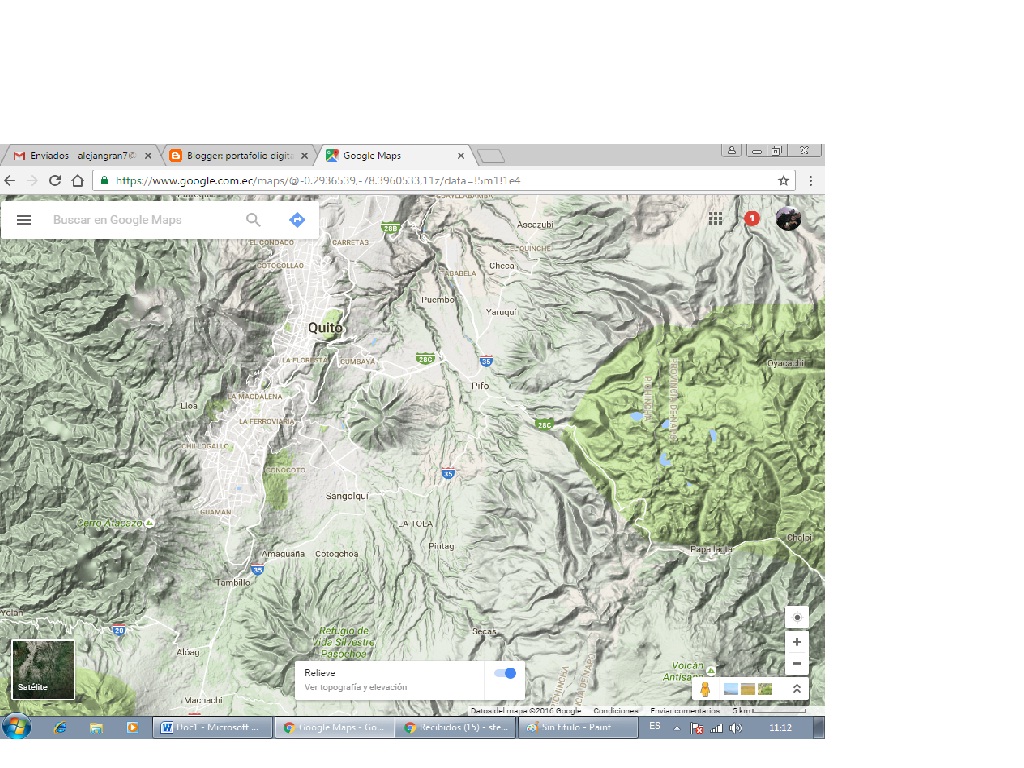Image resolution: width=1024 pixels, height=768 pixels.
Task: Collapse the imagery carousel with the chevron
Action: tap(797, 689)
